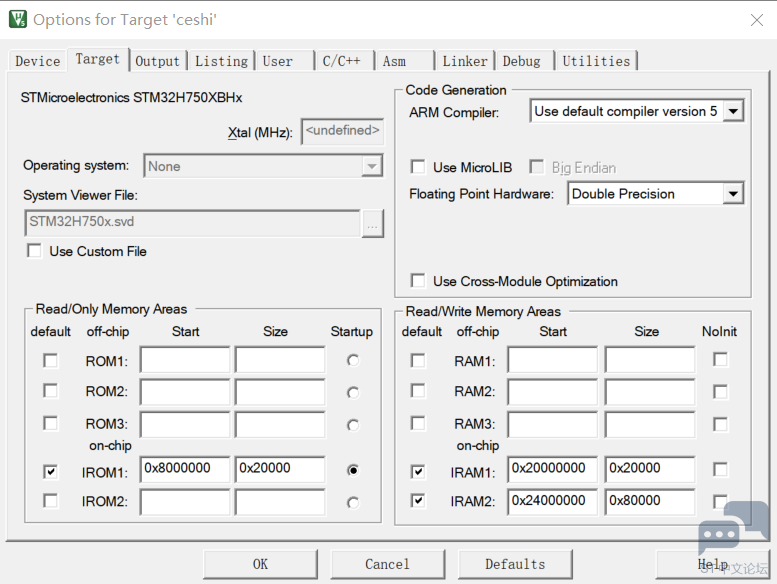Confirm settings with OK button
Viewport: 777px width, 584px height.
coord(260,564)
